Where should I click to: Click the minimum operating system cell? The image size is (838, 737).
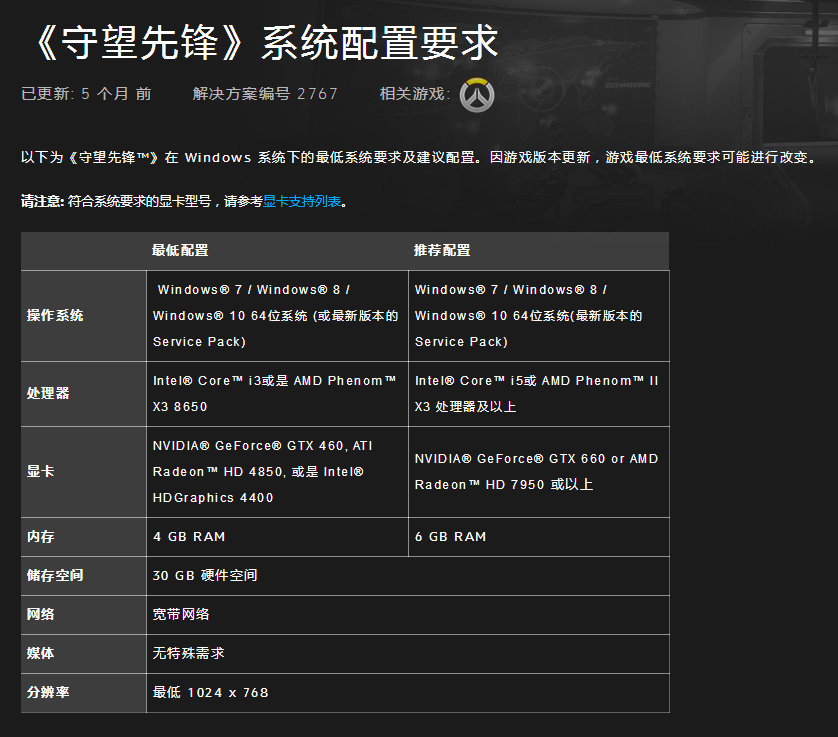click(x=277, y=316)
